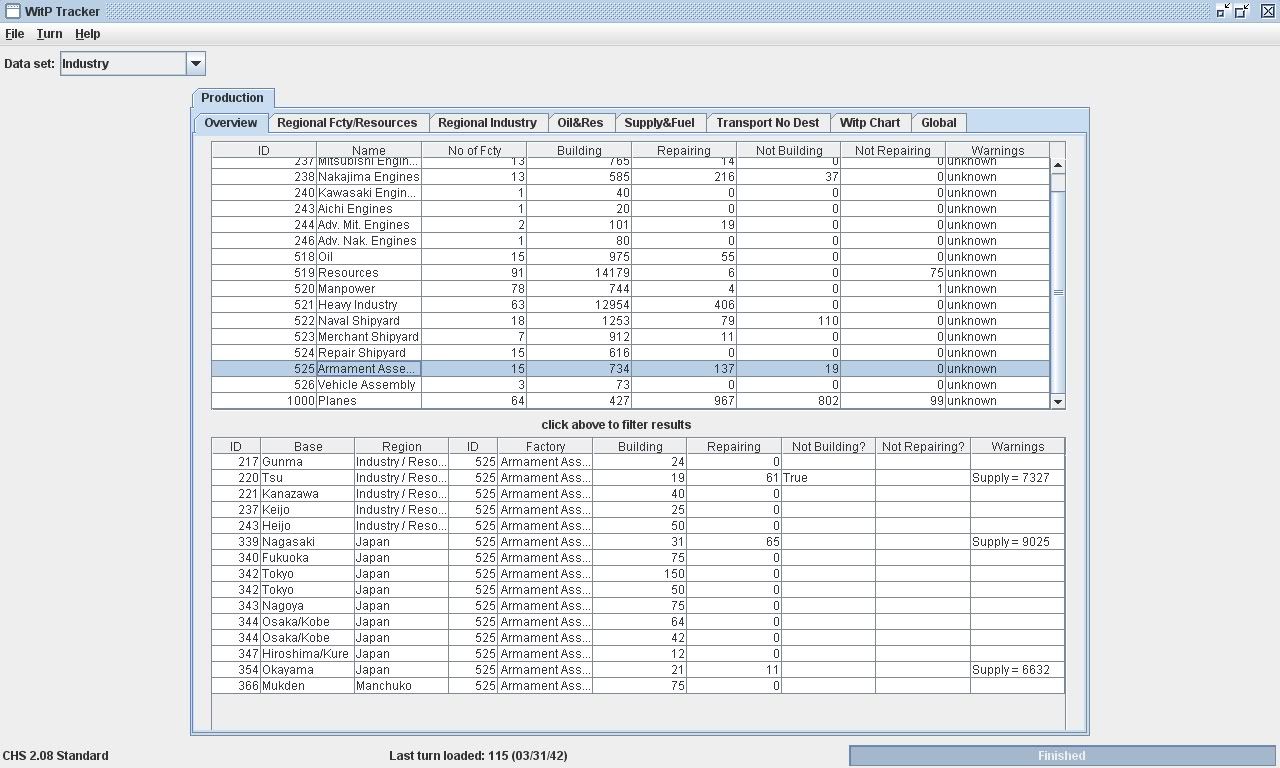Open the Transport No Dest tab
Viewport: 1280px width, 768px height.
[x=767, y=123]
